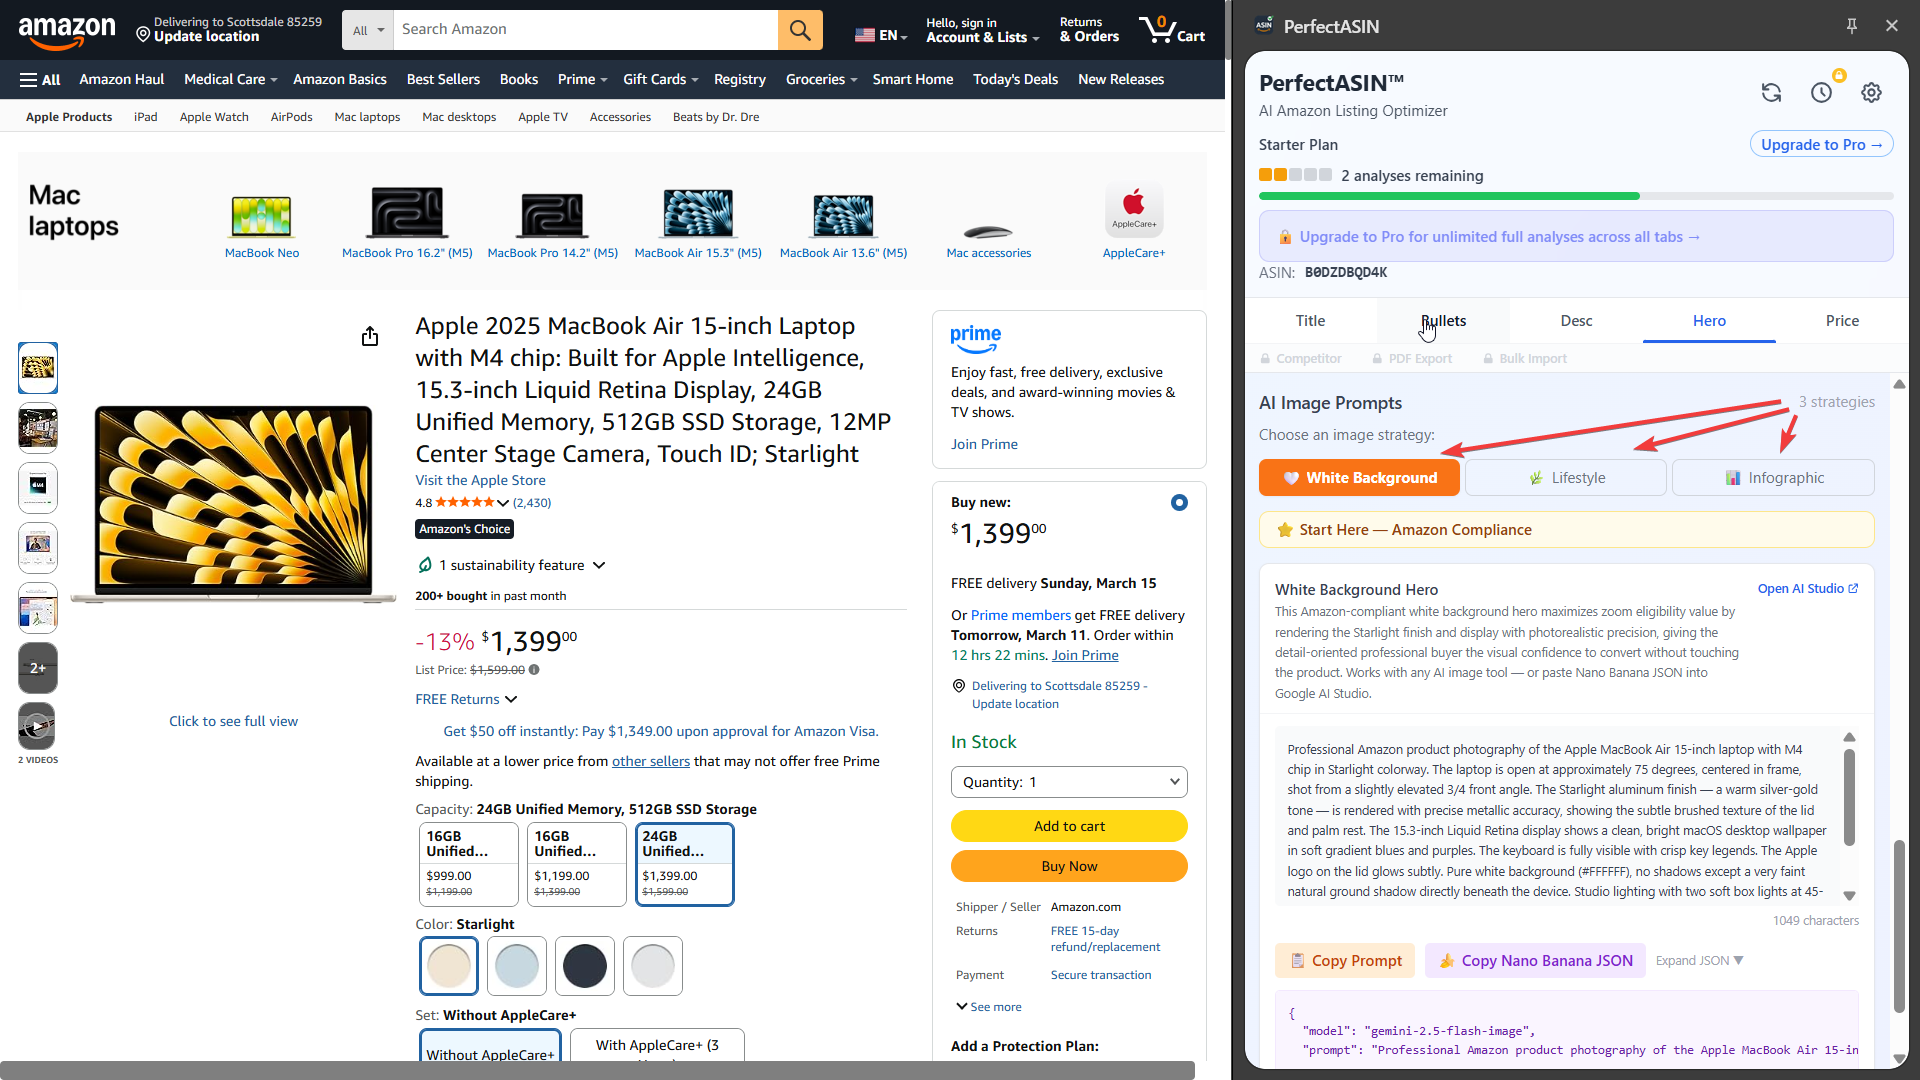The height and width of the screenshot is (1080, 1920).
Task: Open PerfectASIN settings gear
Action: 1871,92
